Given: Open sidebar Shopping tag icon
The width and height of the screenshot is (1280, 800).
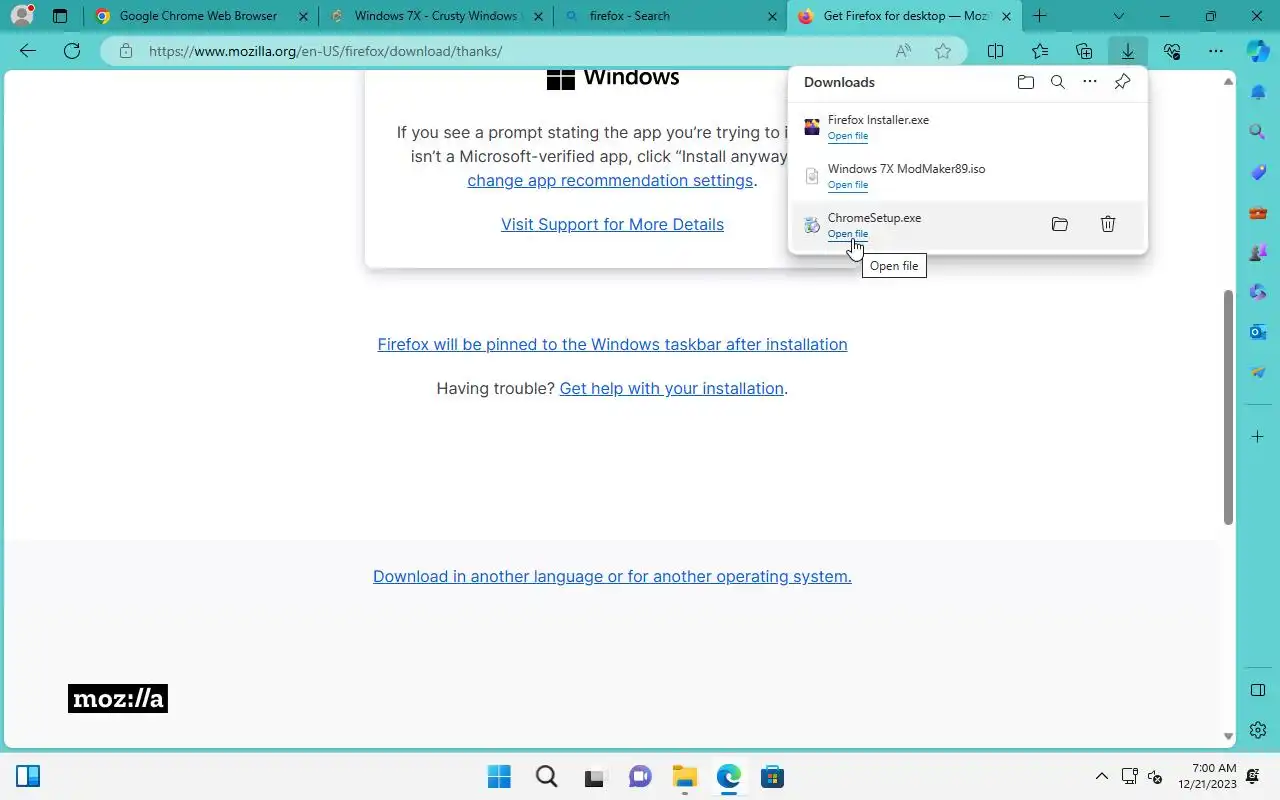Looking at the screenshot, I should pos(1258,172).
